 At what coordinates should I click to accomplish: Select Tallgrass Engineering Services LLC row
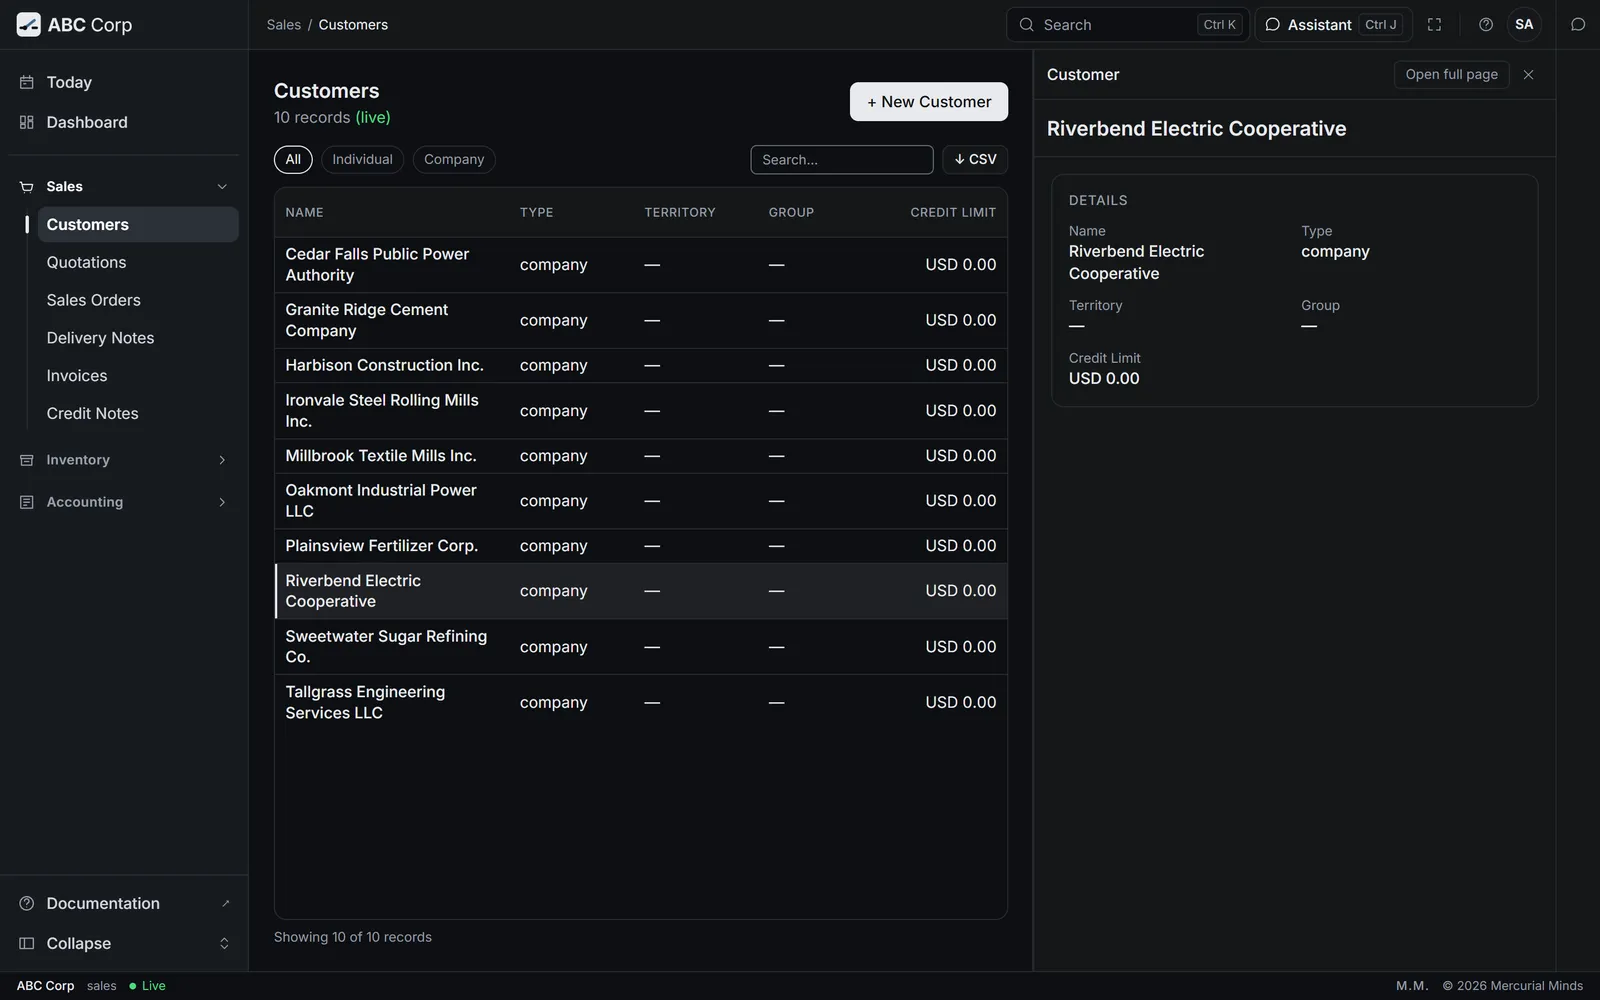(x=641, y=703)
